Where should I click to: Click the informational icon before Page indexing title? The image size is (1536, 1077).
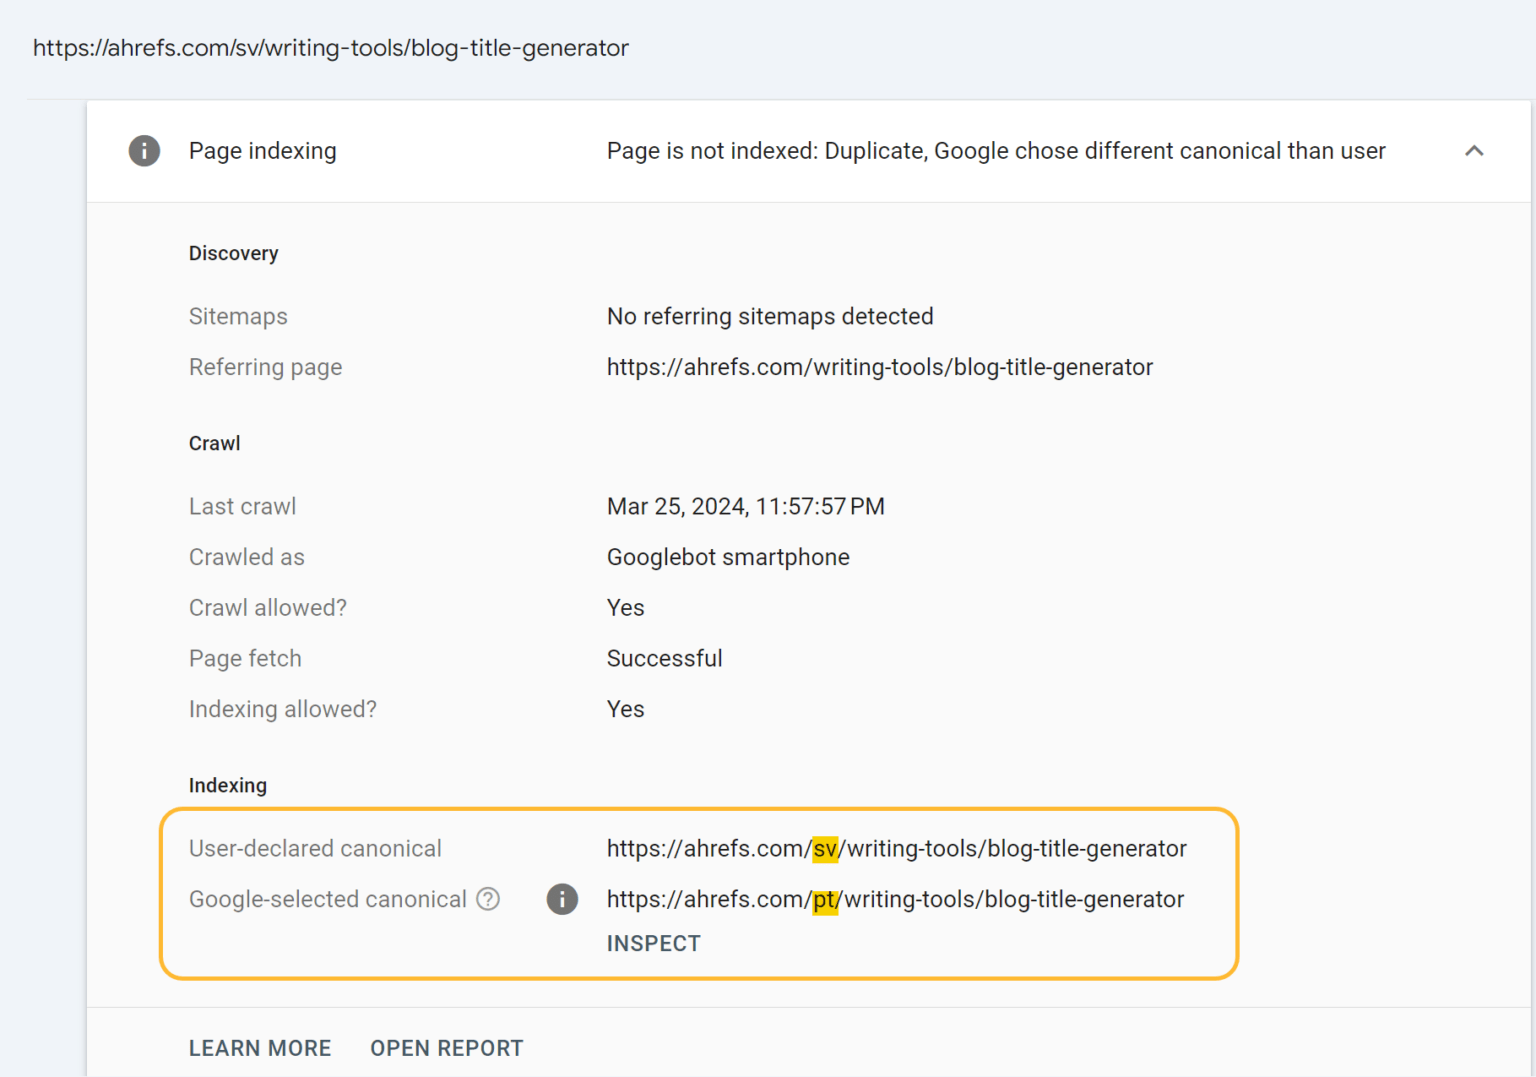click(144, 150)
